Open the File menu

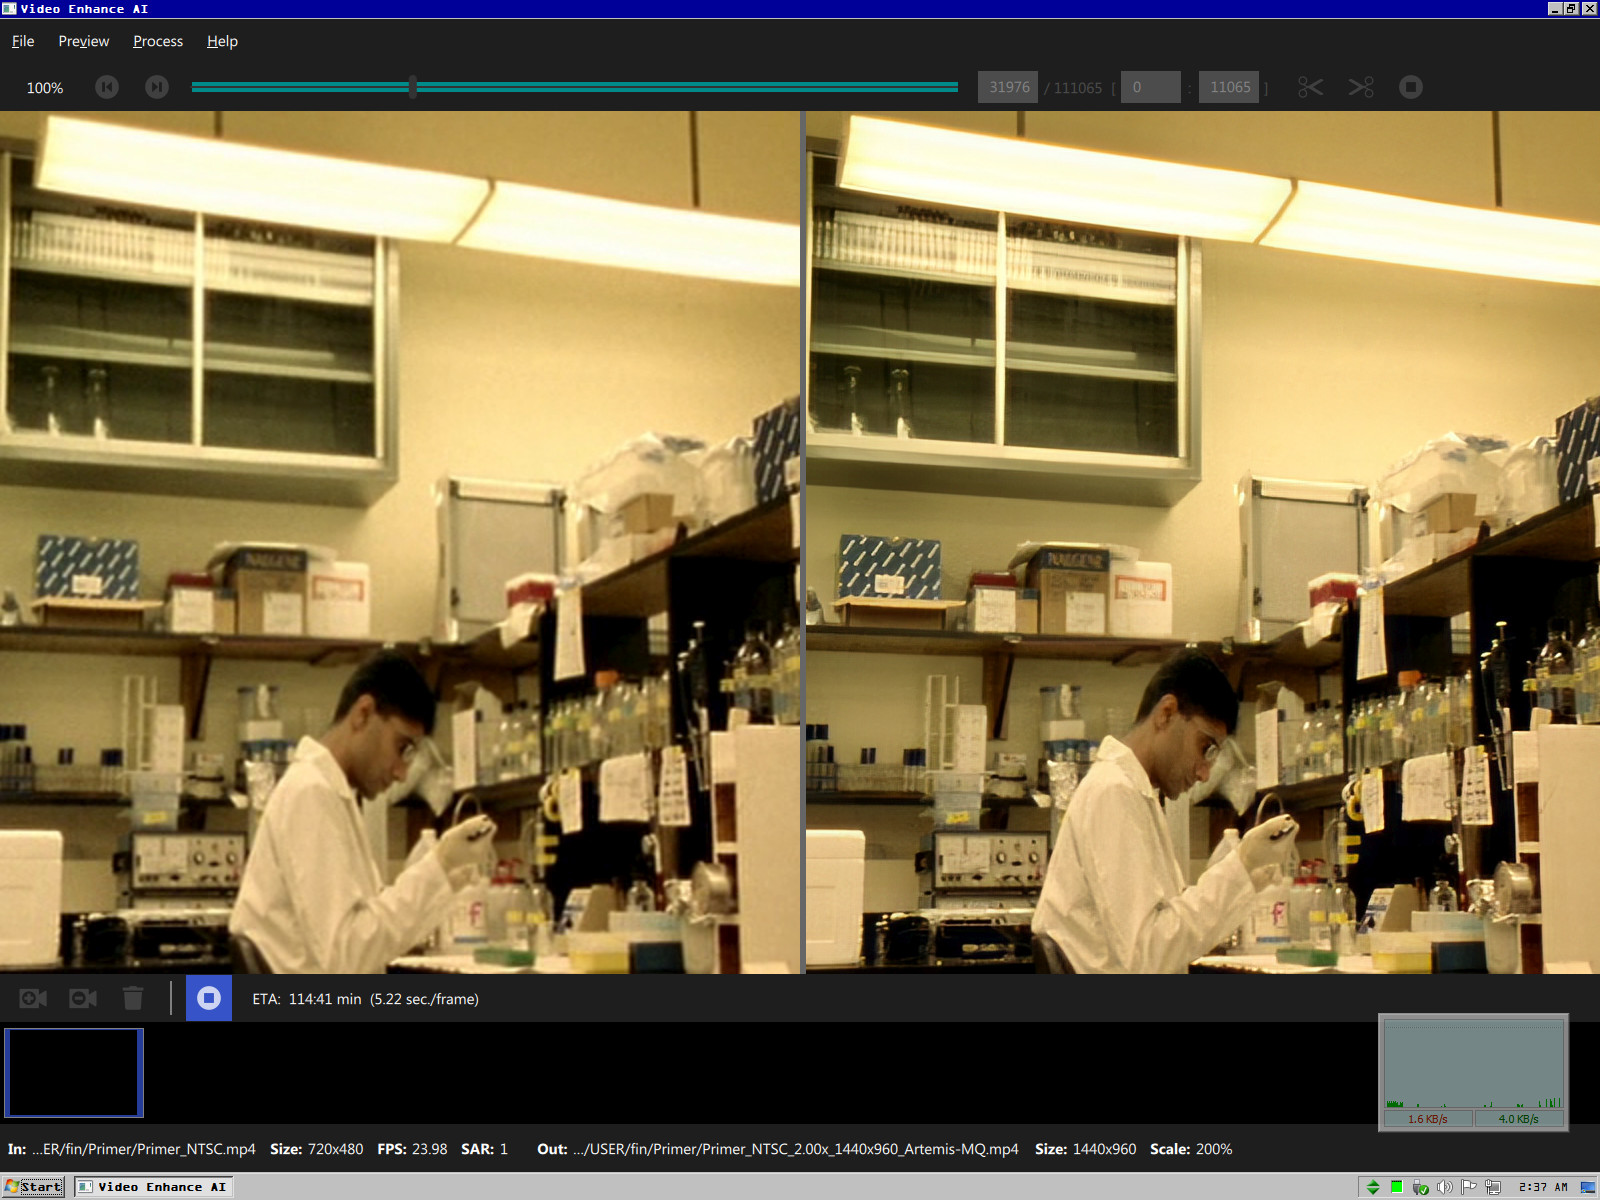click(23, 41)
